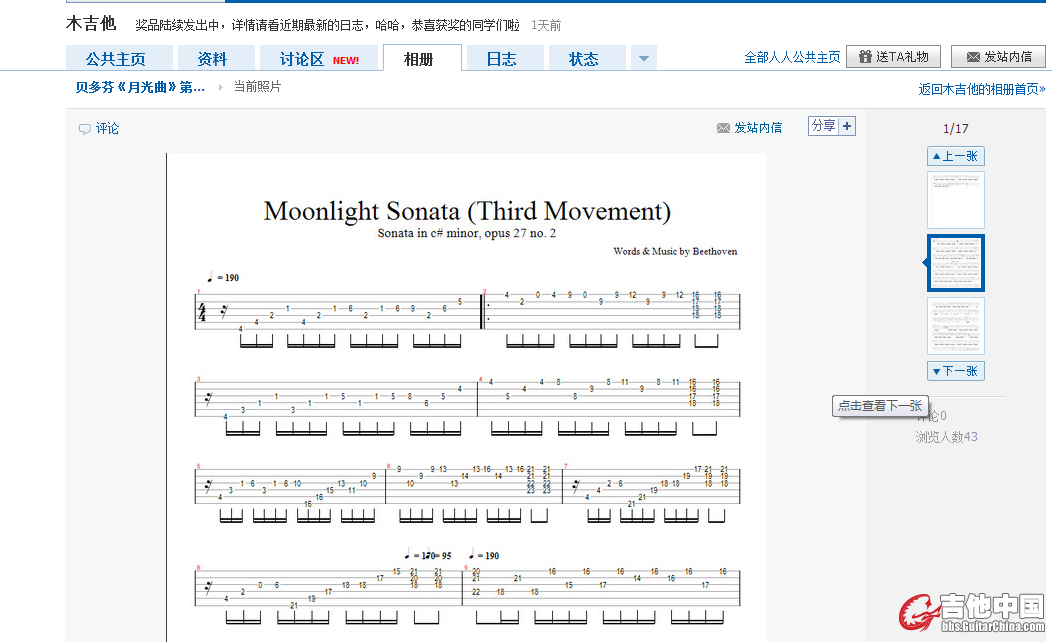Click the 浏览人数43 view count

946,437
